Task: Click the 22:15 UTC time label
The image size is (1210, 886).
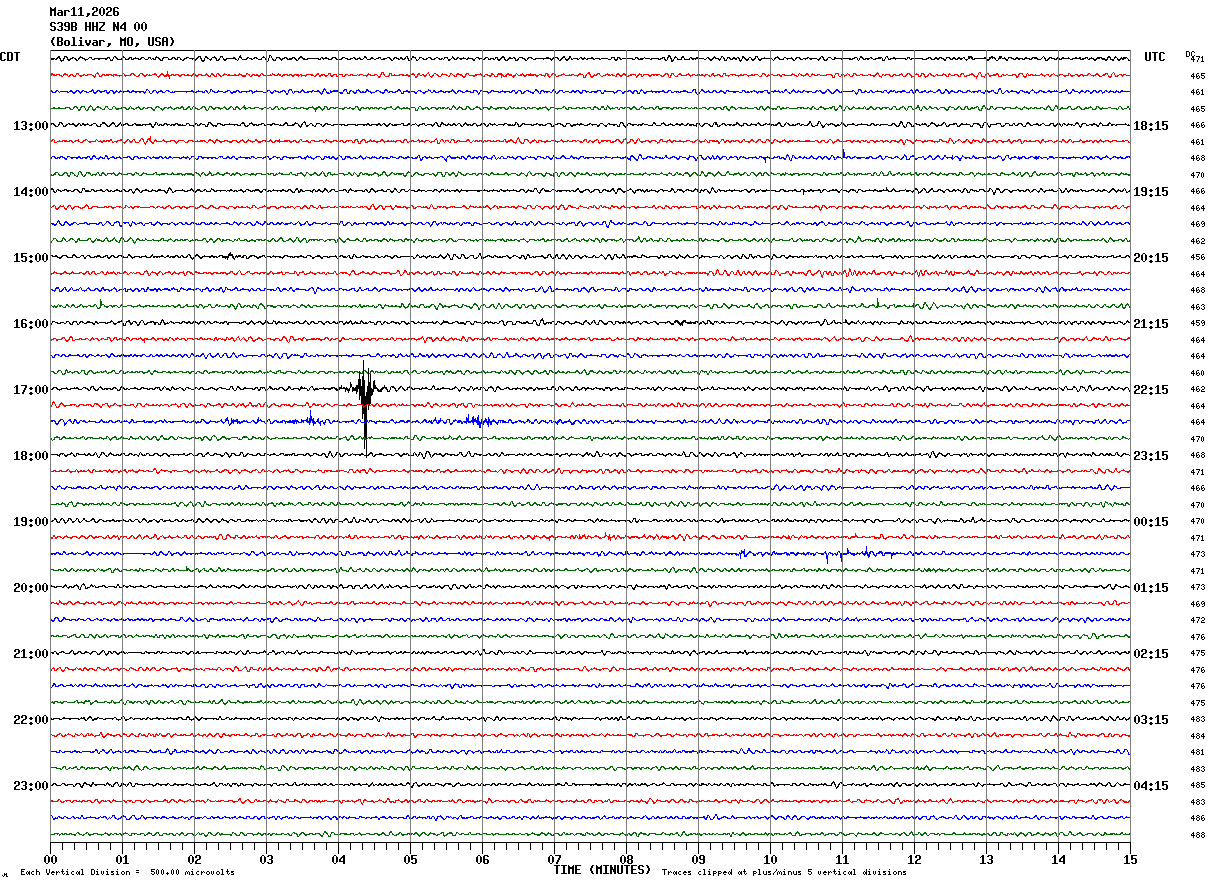Action: tap(1152, 390)
